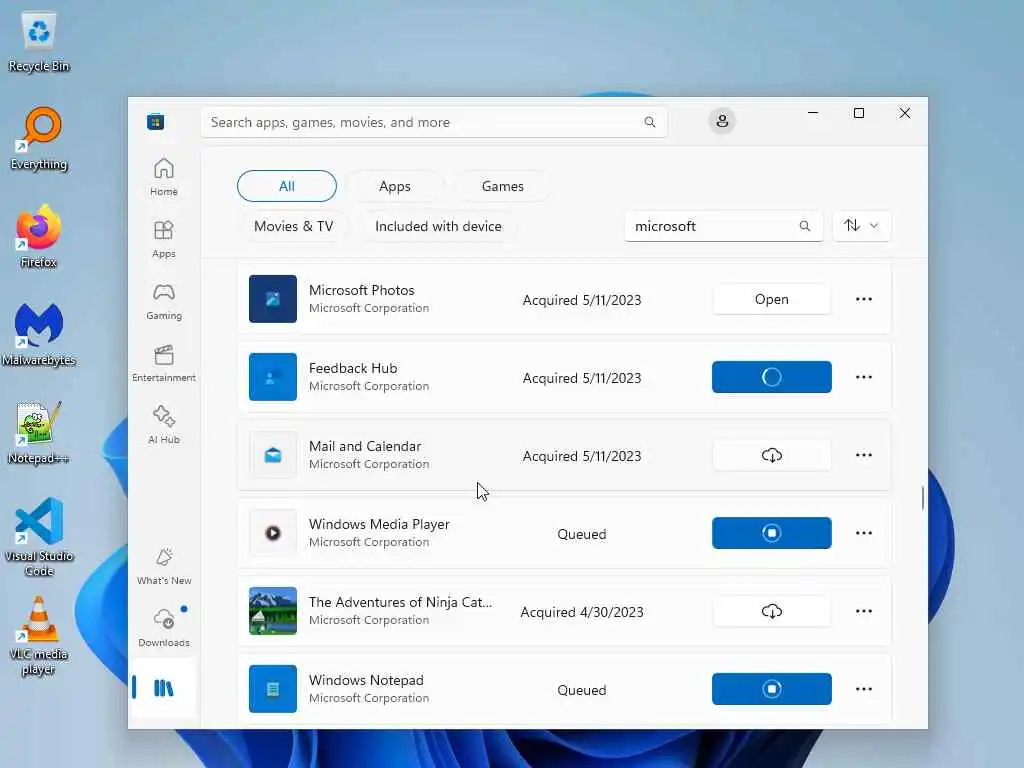The height and width of the screenshot is (768, 1024).
Task: Click the Feedback Hub loading button
Action: click(x=771, y=377)
